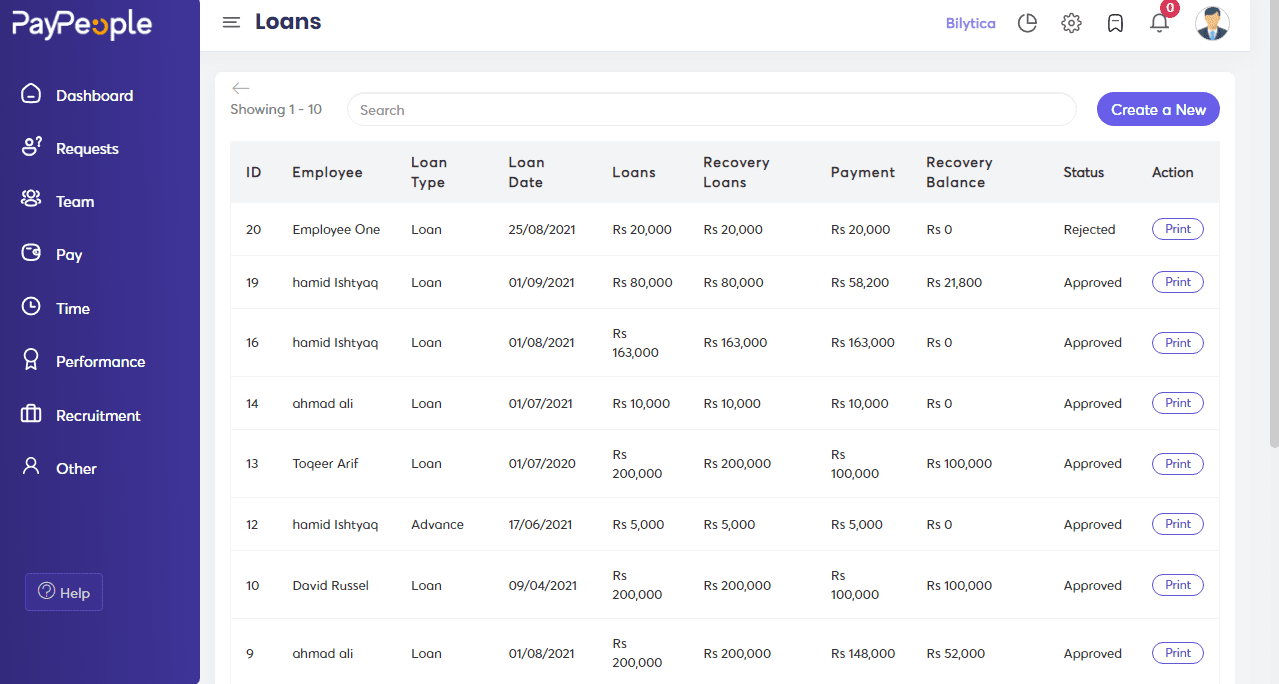Click the Recovery Balance column header

click(x=959, y=172)
